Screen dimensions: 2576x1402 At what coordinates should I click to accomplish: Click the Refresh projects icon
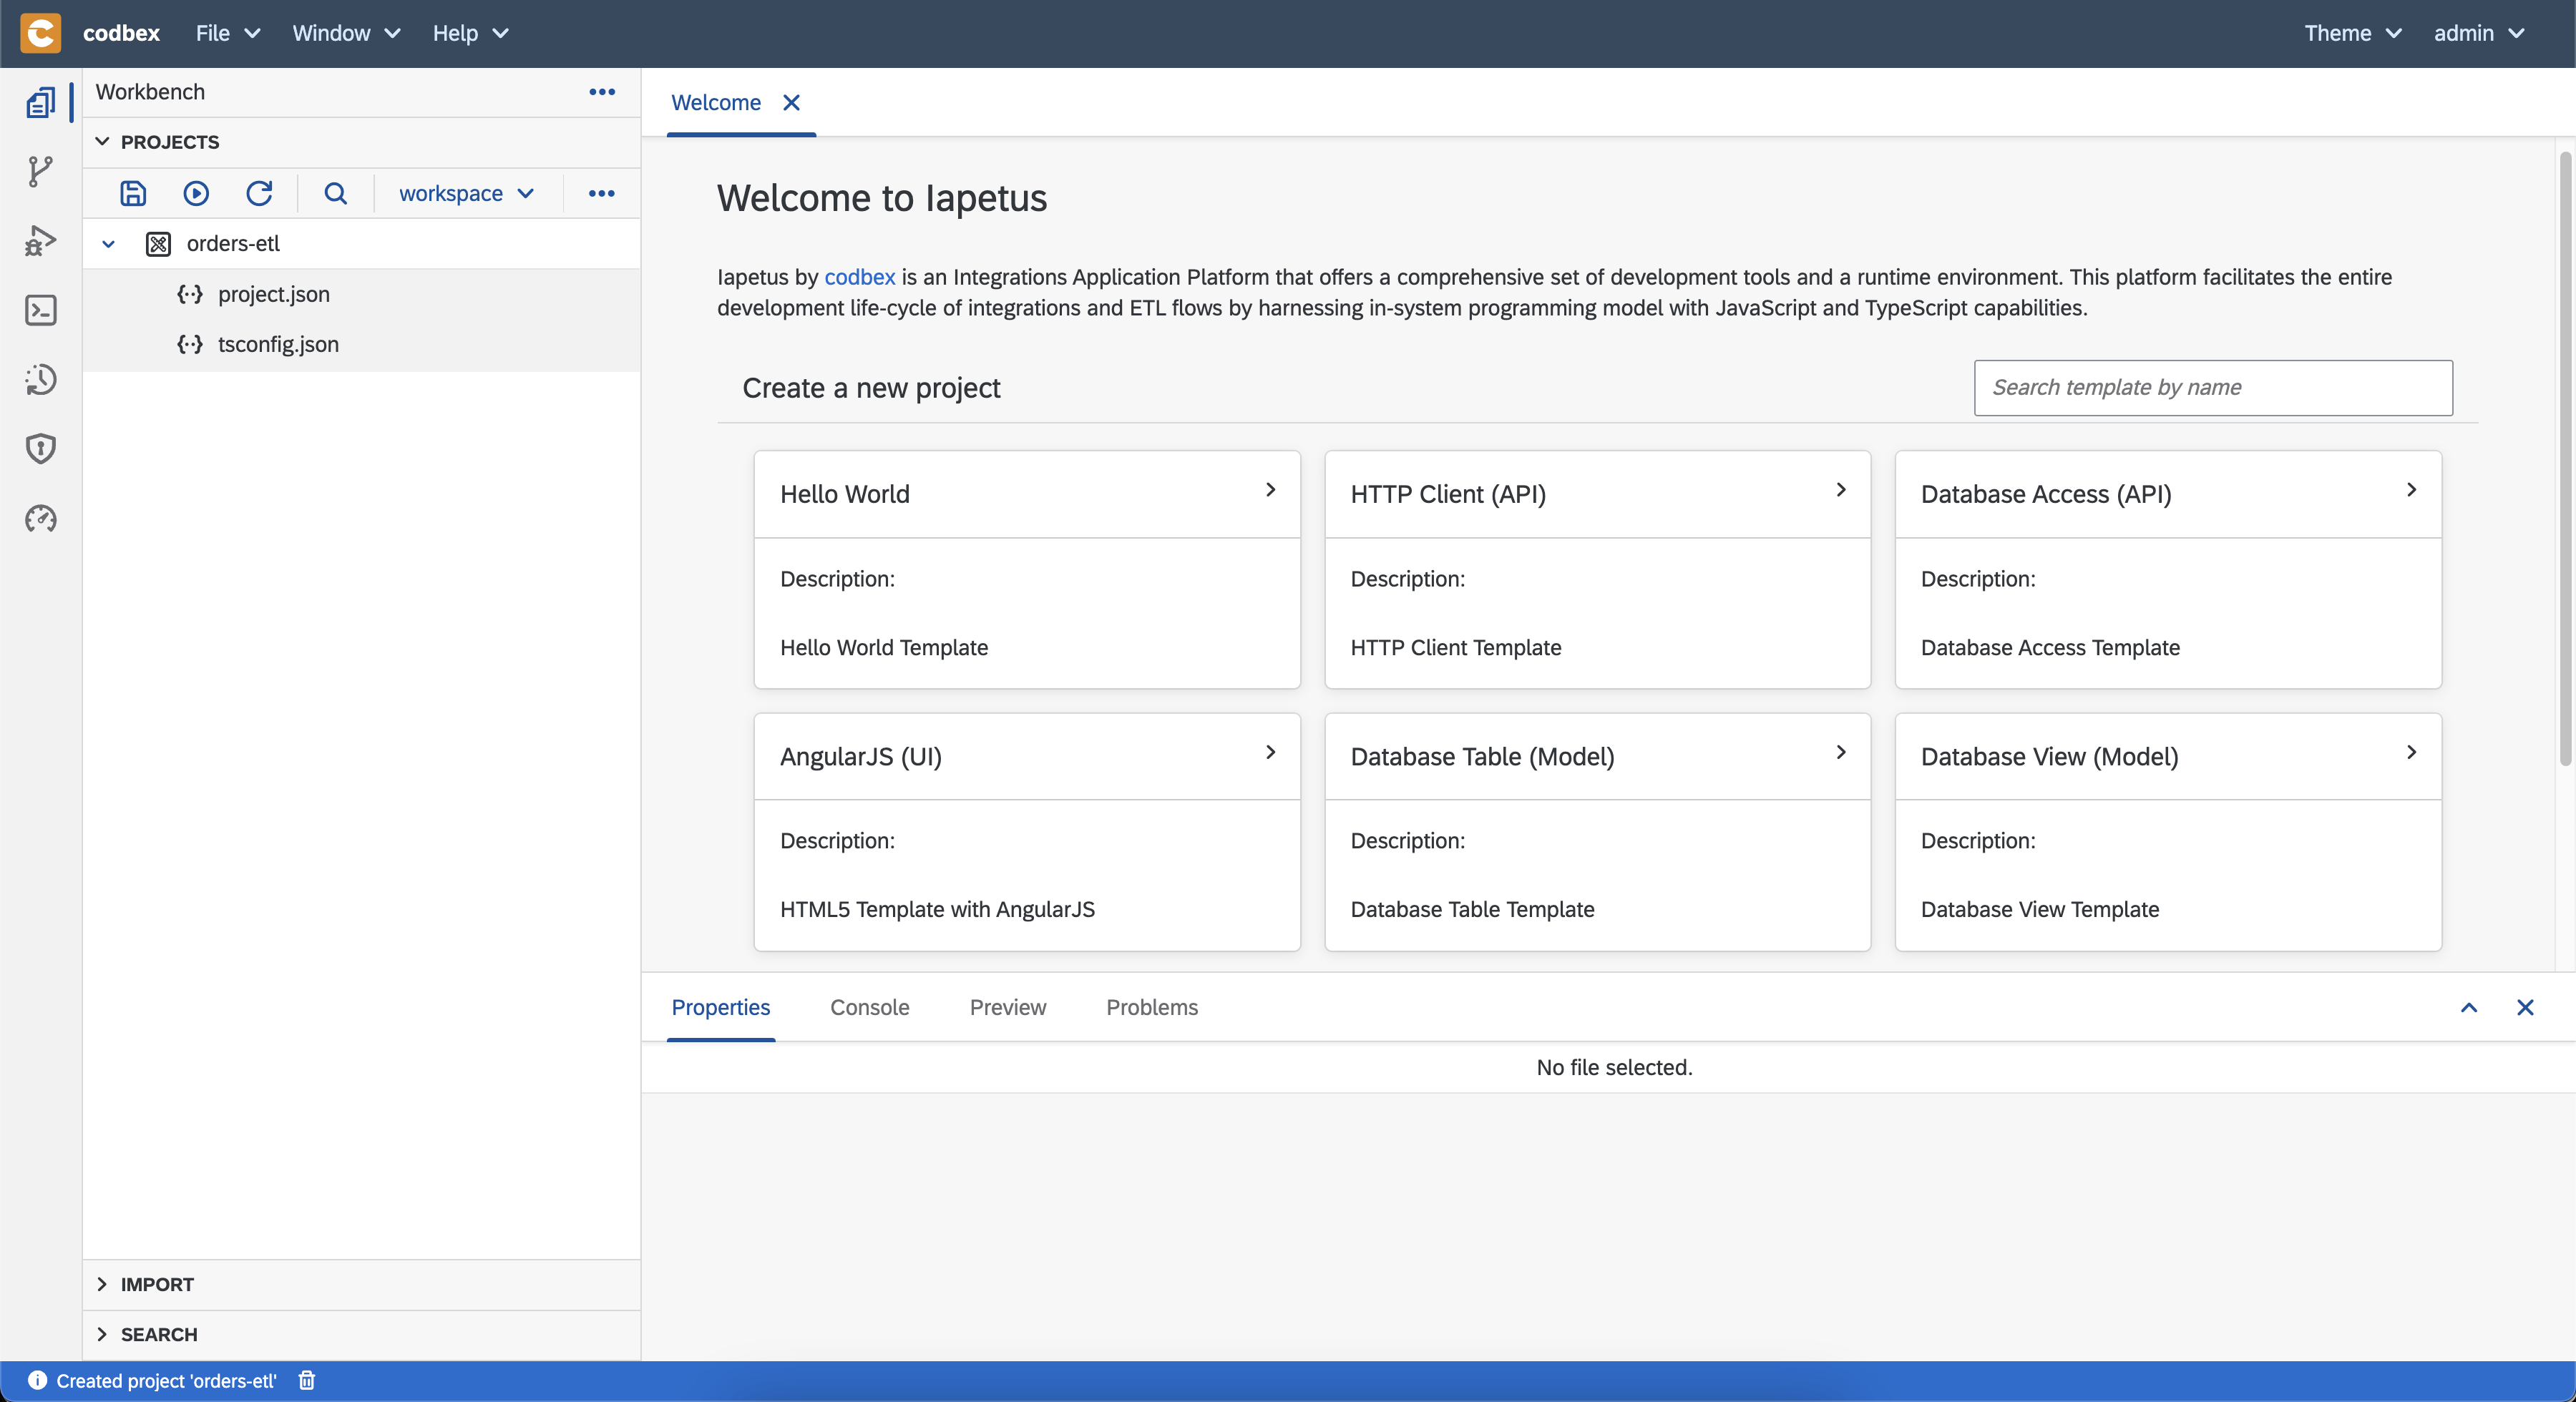(259, 193)
